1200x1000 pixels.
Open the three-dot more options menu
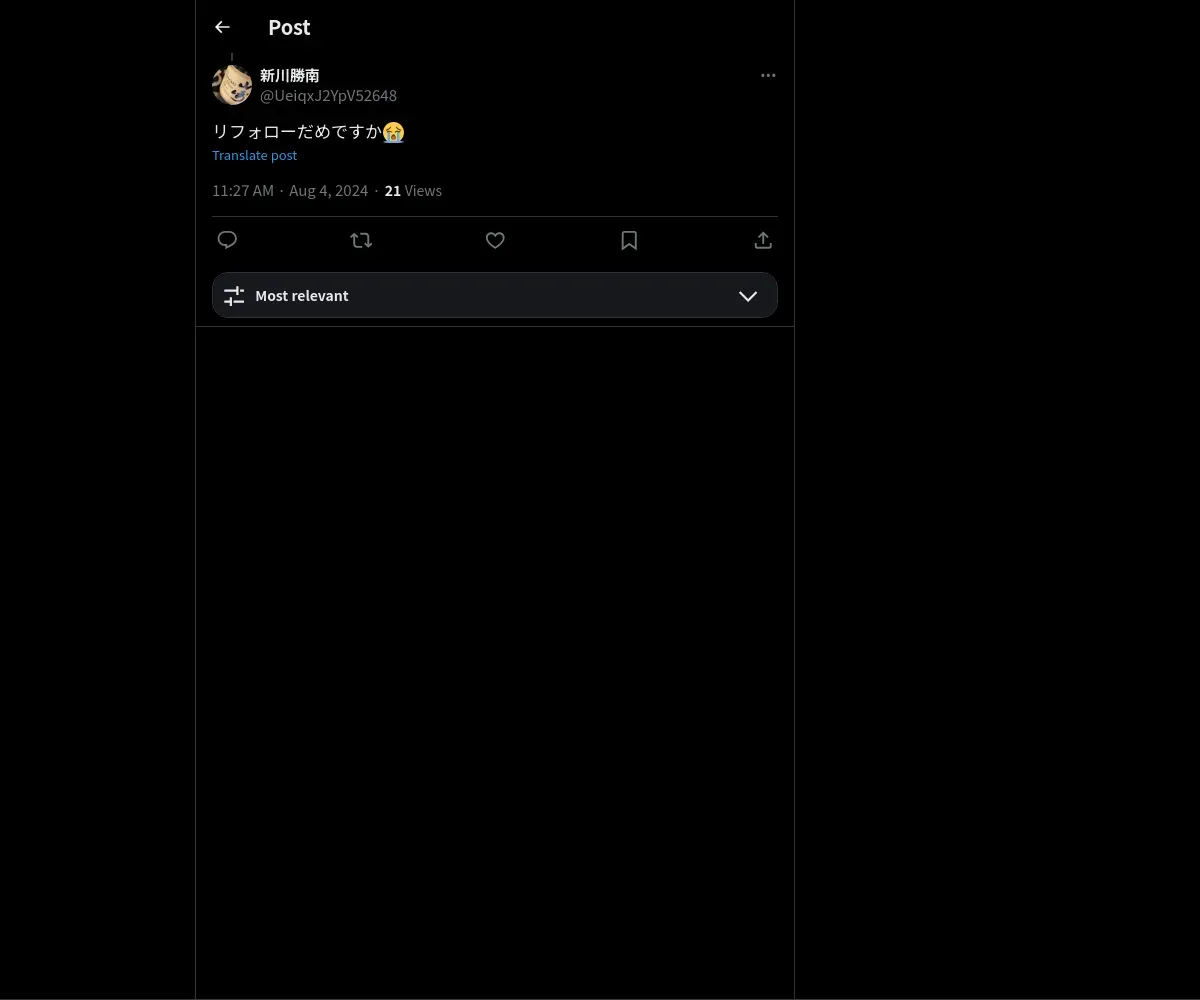pos(768,75)
